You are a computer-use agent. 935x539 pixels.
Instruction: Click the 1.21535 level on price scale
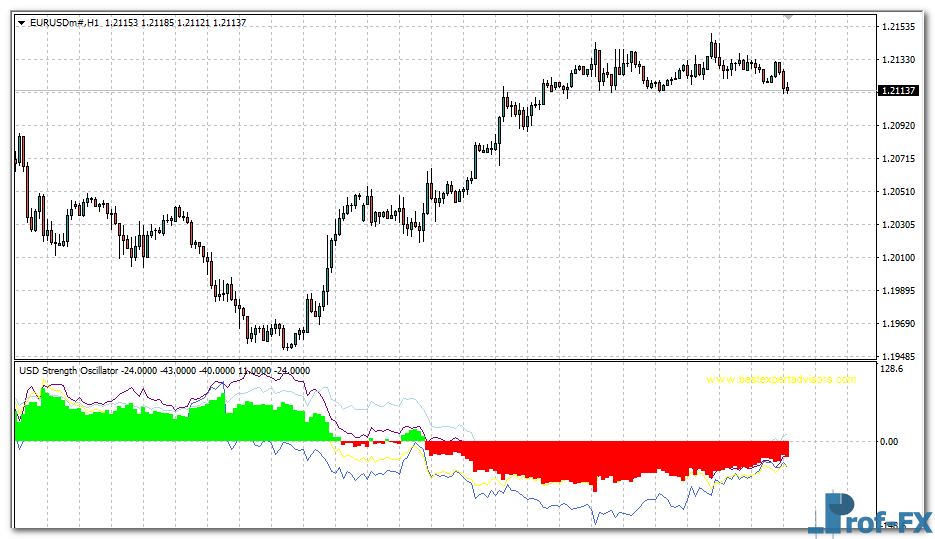898,27
